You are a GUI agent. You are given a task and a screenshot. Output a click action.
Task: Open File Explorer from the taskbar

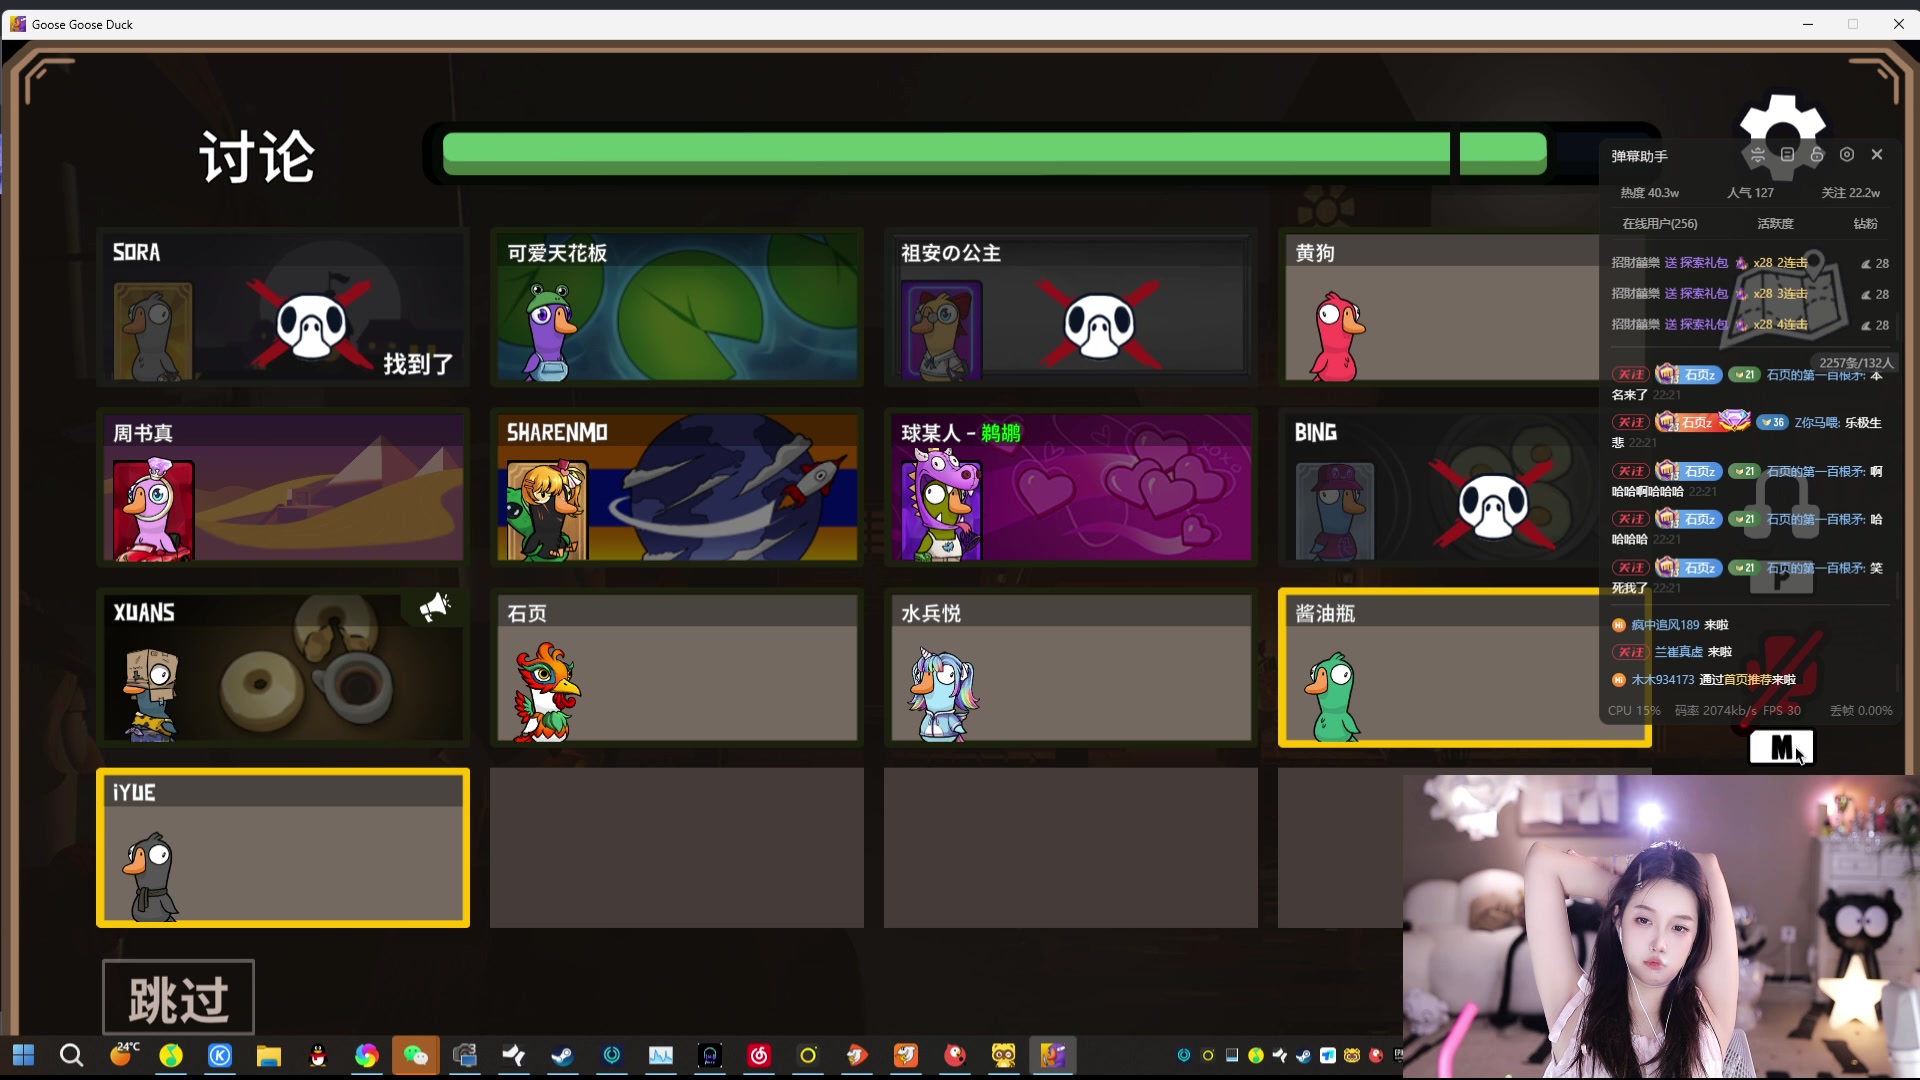click(269, 1056)
